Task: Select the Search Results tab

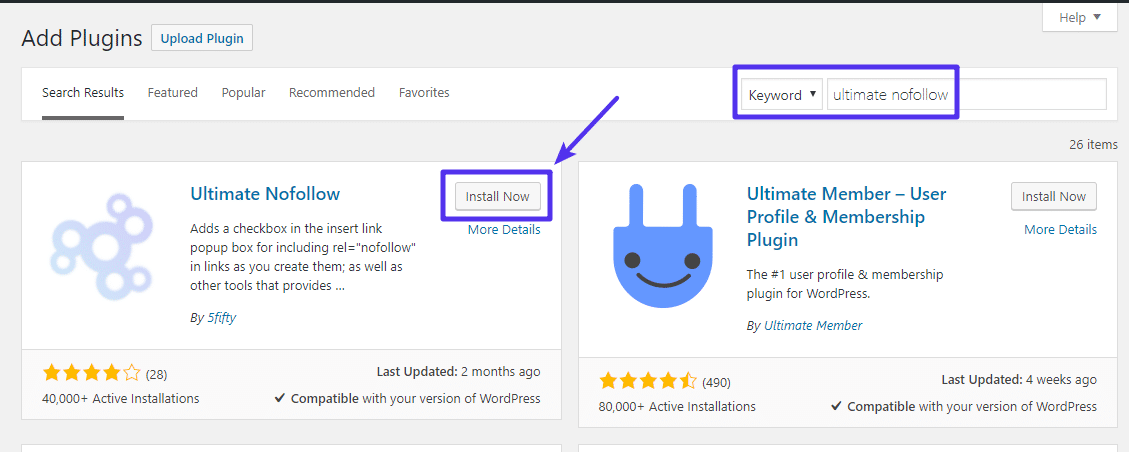Action: click(x=83, y=92)
